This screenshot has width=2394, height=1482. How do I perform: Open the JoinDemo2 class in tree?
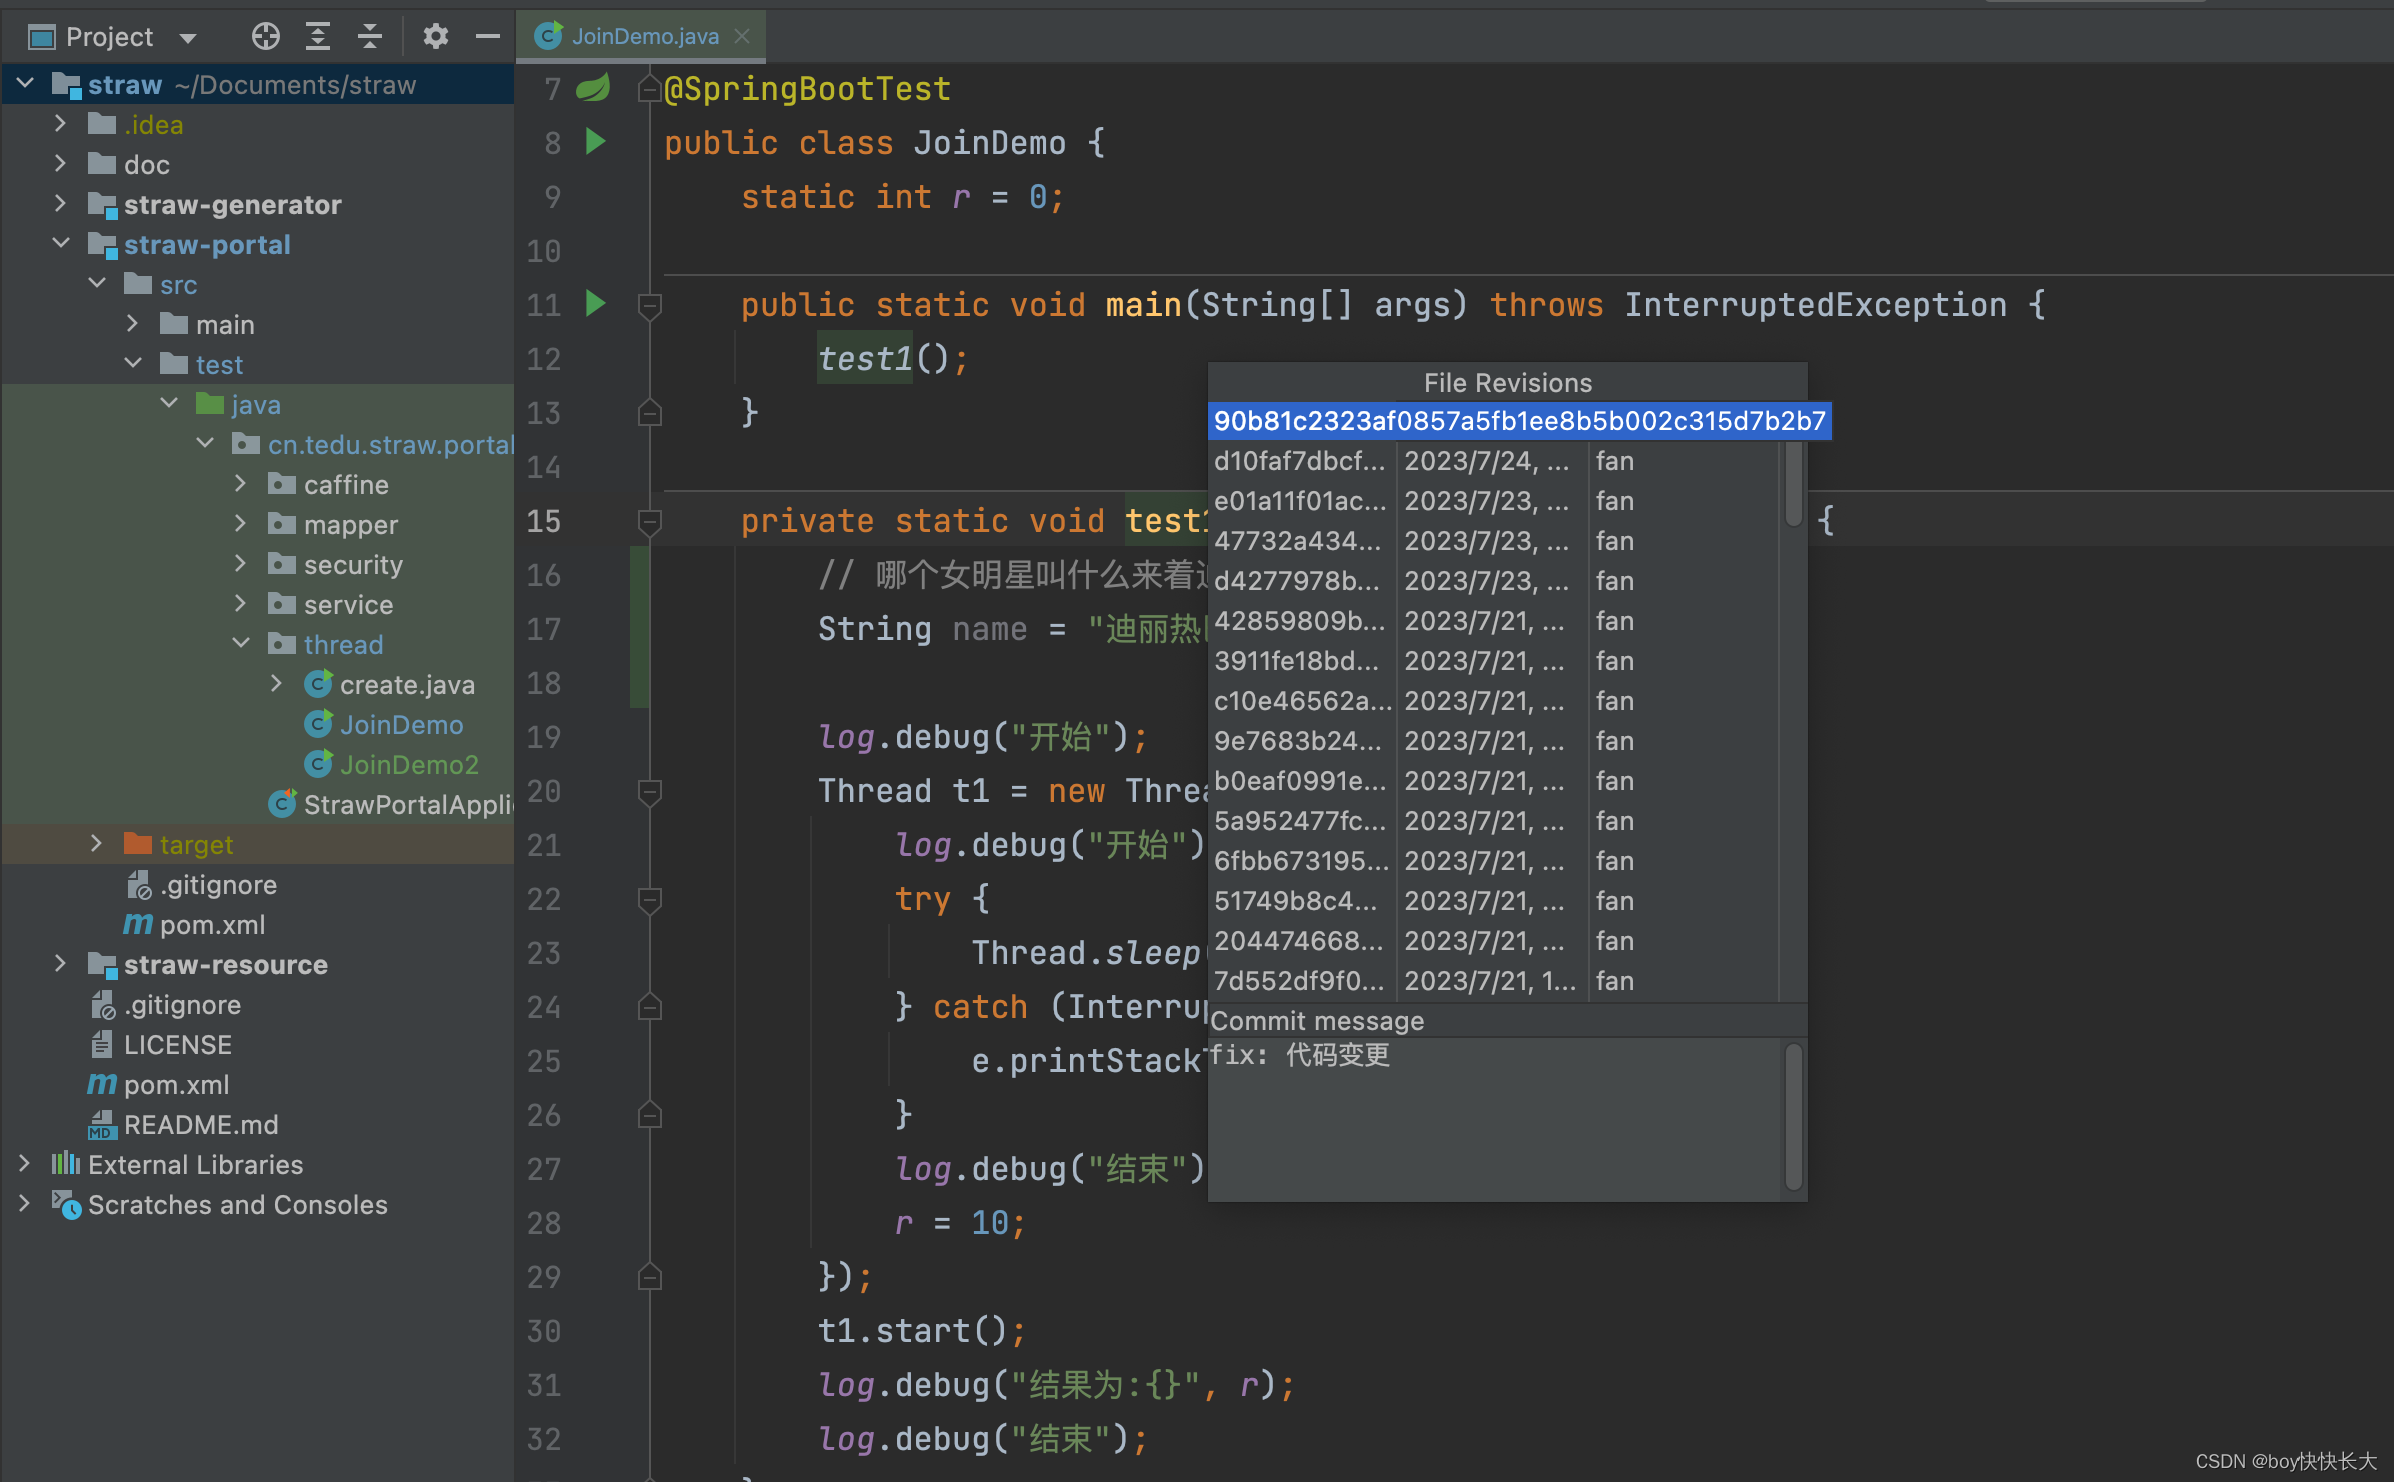[x=409, y=764]
